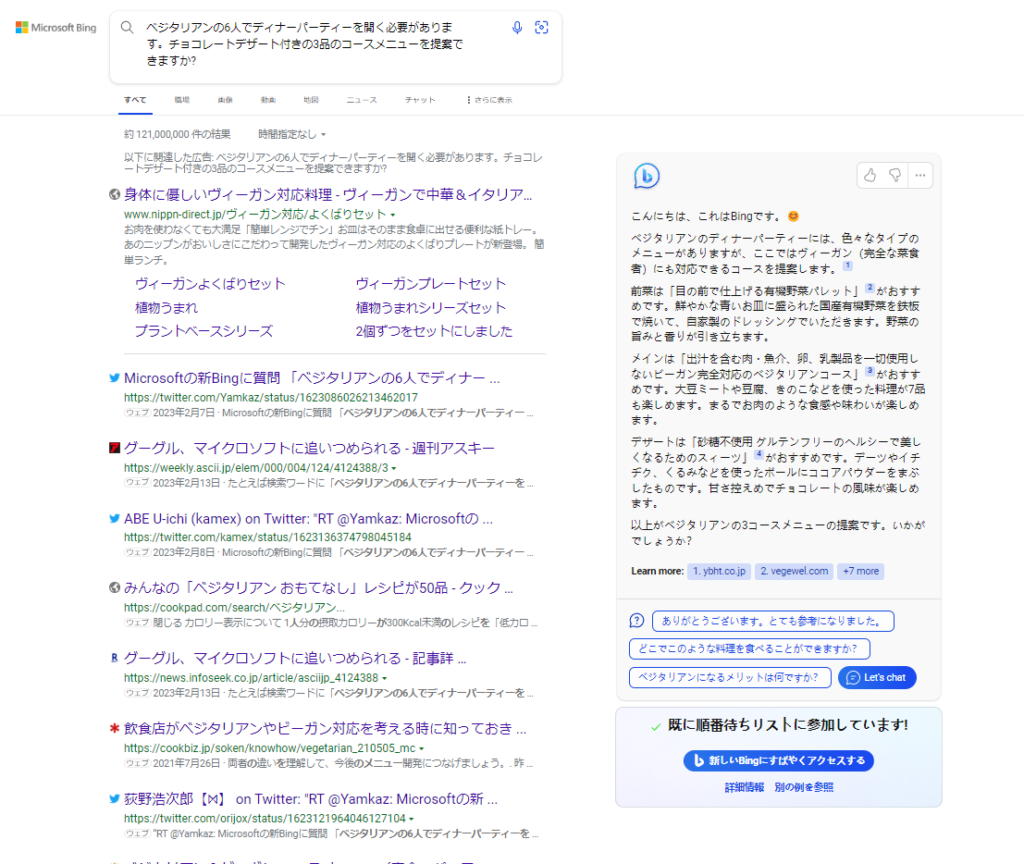Click the red asterisk cookbiz favicon

(x=114, y=728)
